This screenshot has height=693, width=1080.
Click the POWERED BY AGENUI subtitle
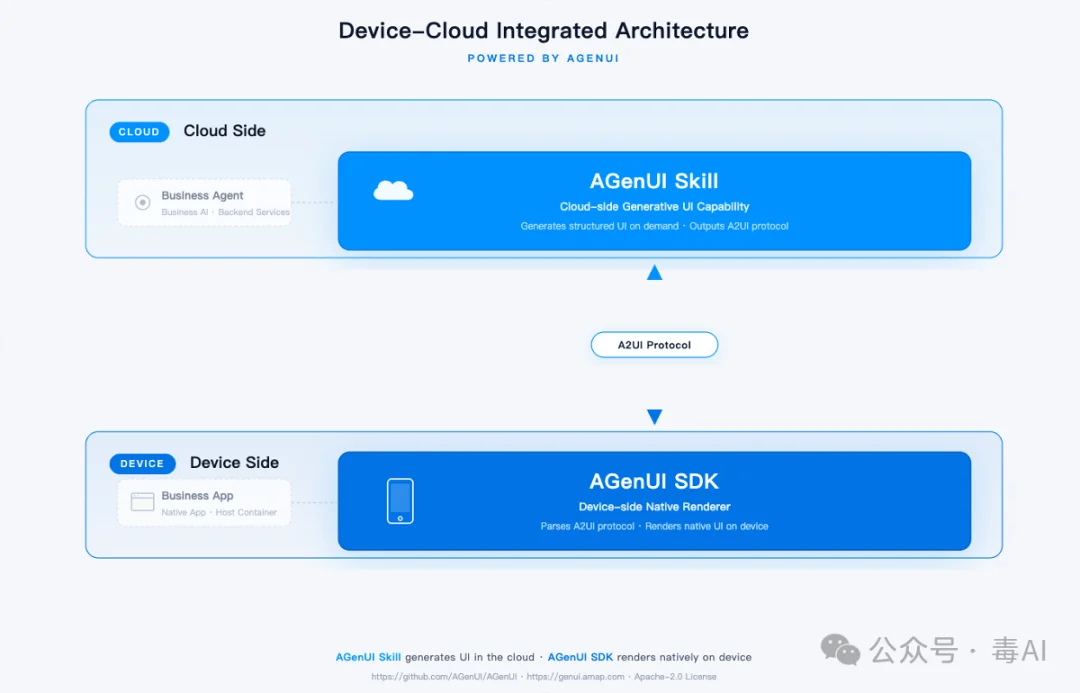tap(543, 59)
